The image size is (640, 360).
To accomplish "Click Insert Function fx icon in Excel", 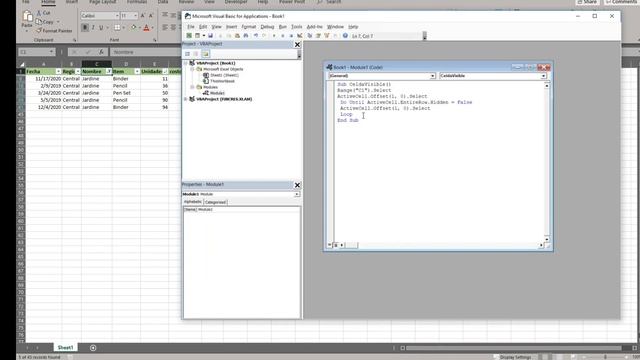I will [x=101, y=52].
